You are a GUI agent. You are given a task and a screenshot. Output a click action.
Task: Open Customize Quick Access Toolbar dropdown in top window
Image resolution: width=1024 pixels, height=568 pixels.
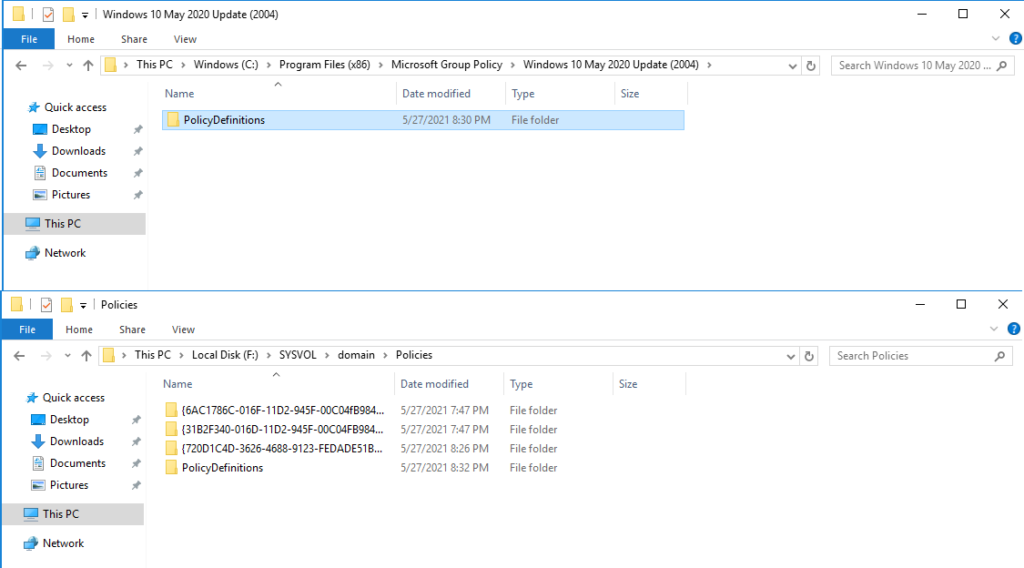tap(85, 14)
